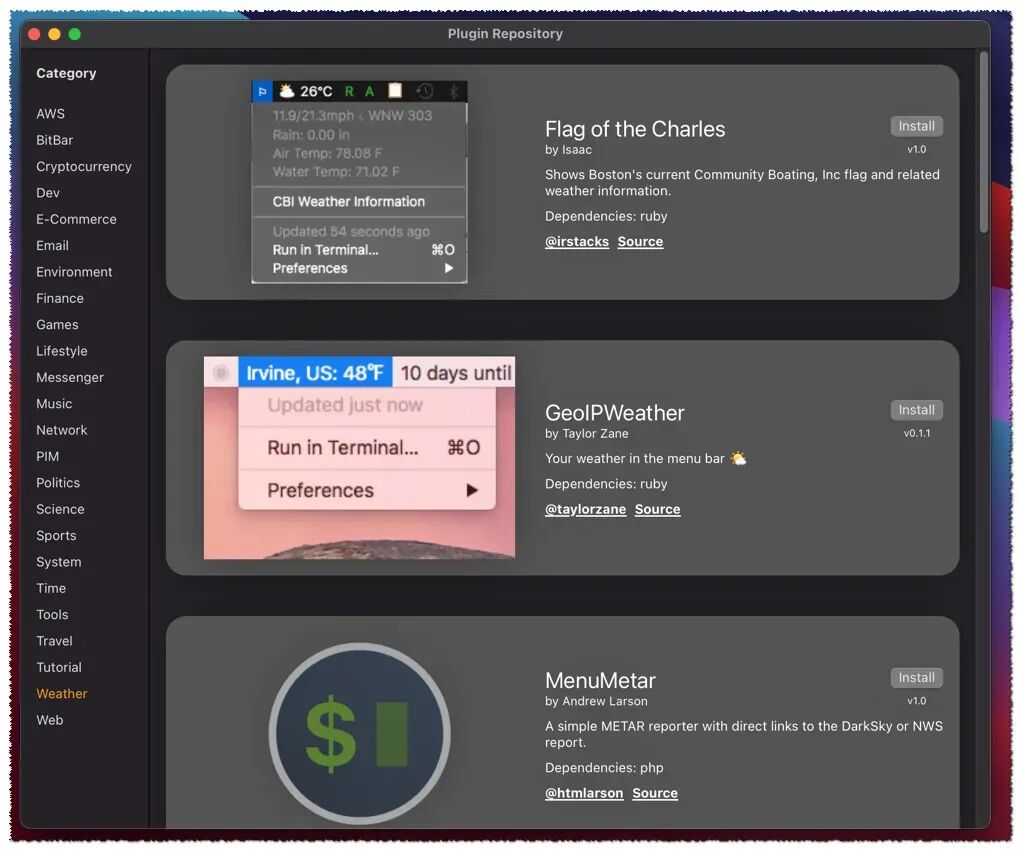Screen dimensions: 1022x851
Task: View Source for Flag of the Charles
Action: tap(640, 242)
